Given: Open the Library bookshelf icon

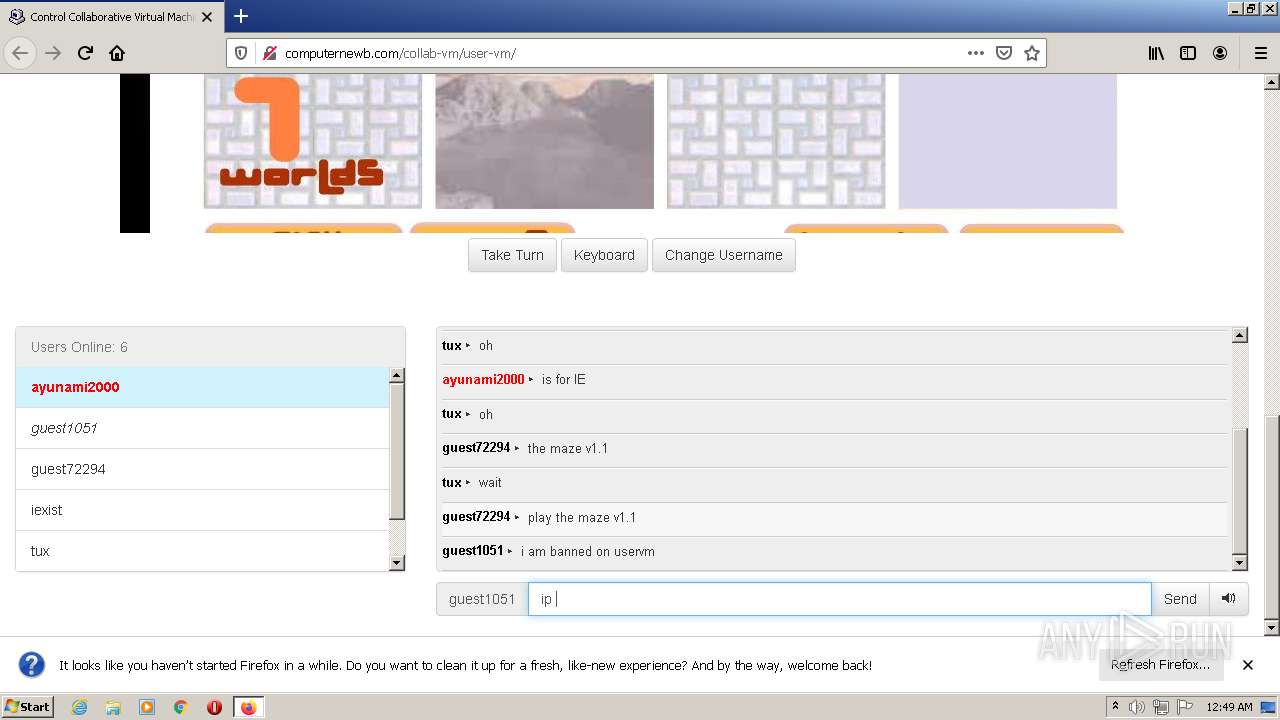Looking at the screenshot, I should 1156,53.
